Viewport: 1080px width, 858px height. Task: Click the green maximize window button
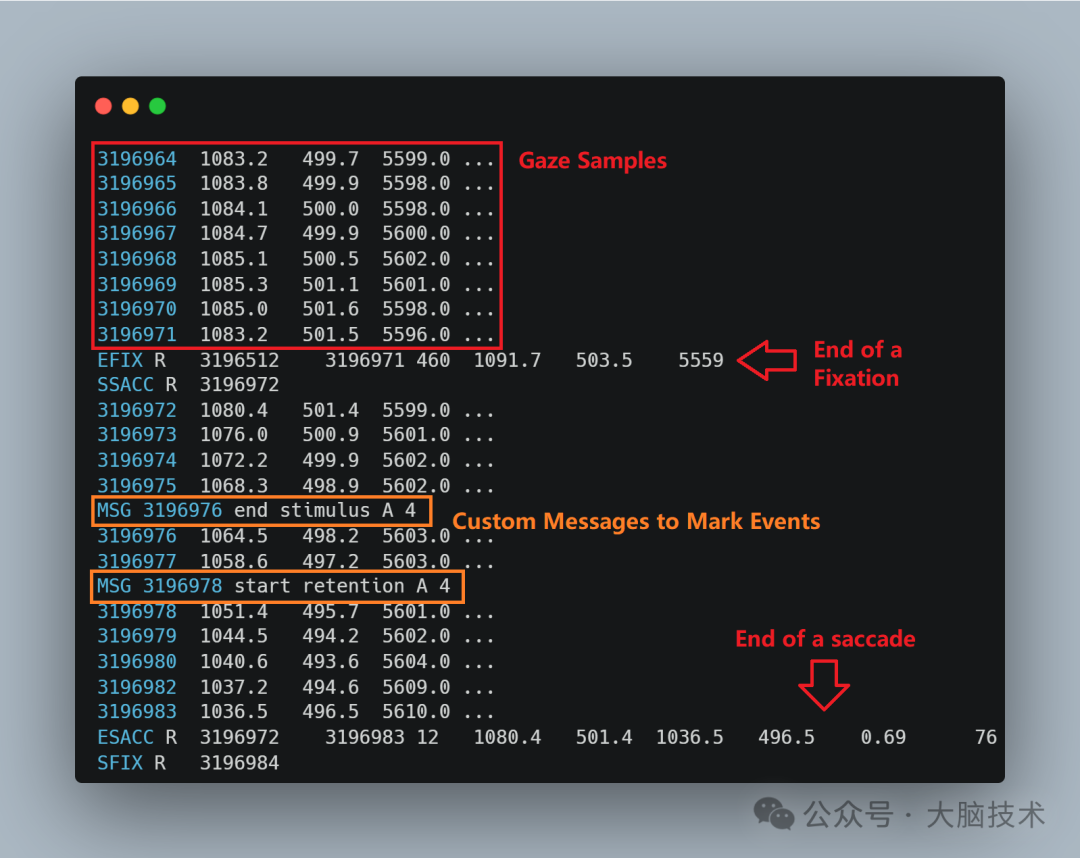[x=157, y=106]
